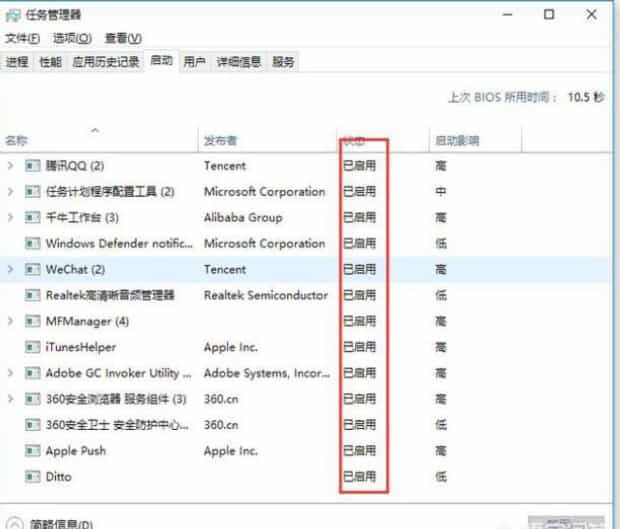The image size is (620, 529).
Task: Click the 腾讯QQ app icon
Action: tap(32, 166)
